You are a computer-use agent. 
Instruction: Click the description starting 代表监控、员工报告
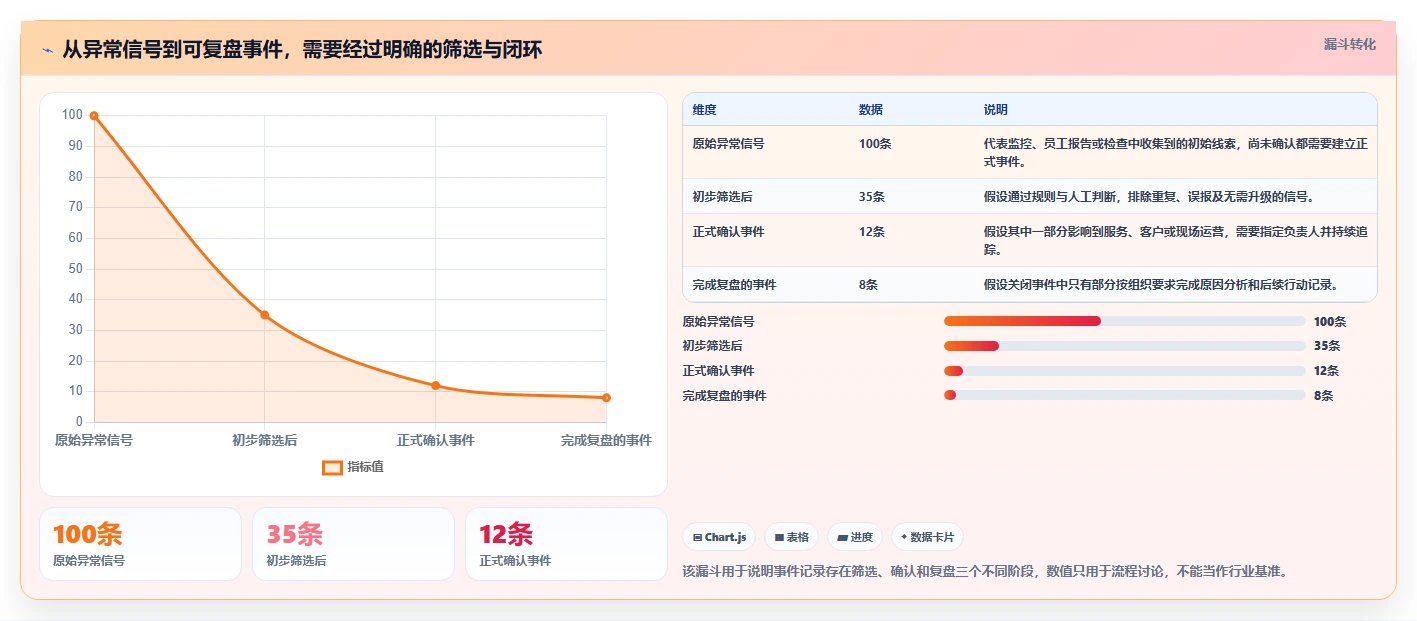(1175, 153)
